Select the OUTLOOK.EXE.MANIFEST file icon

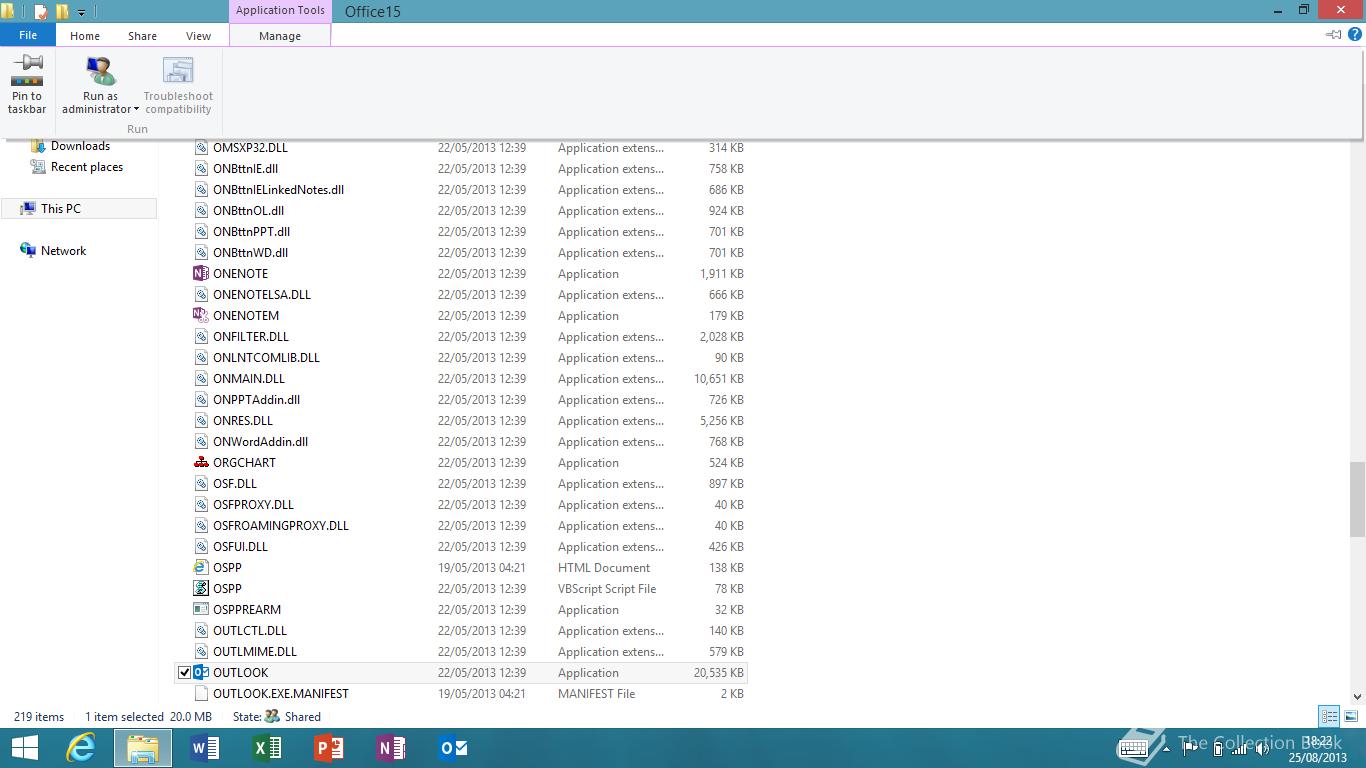(200, 693)
